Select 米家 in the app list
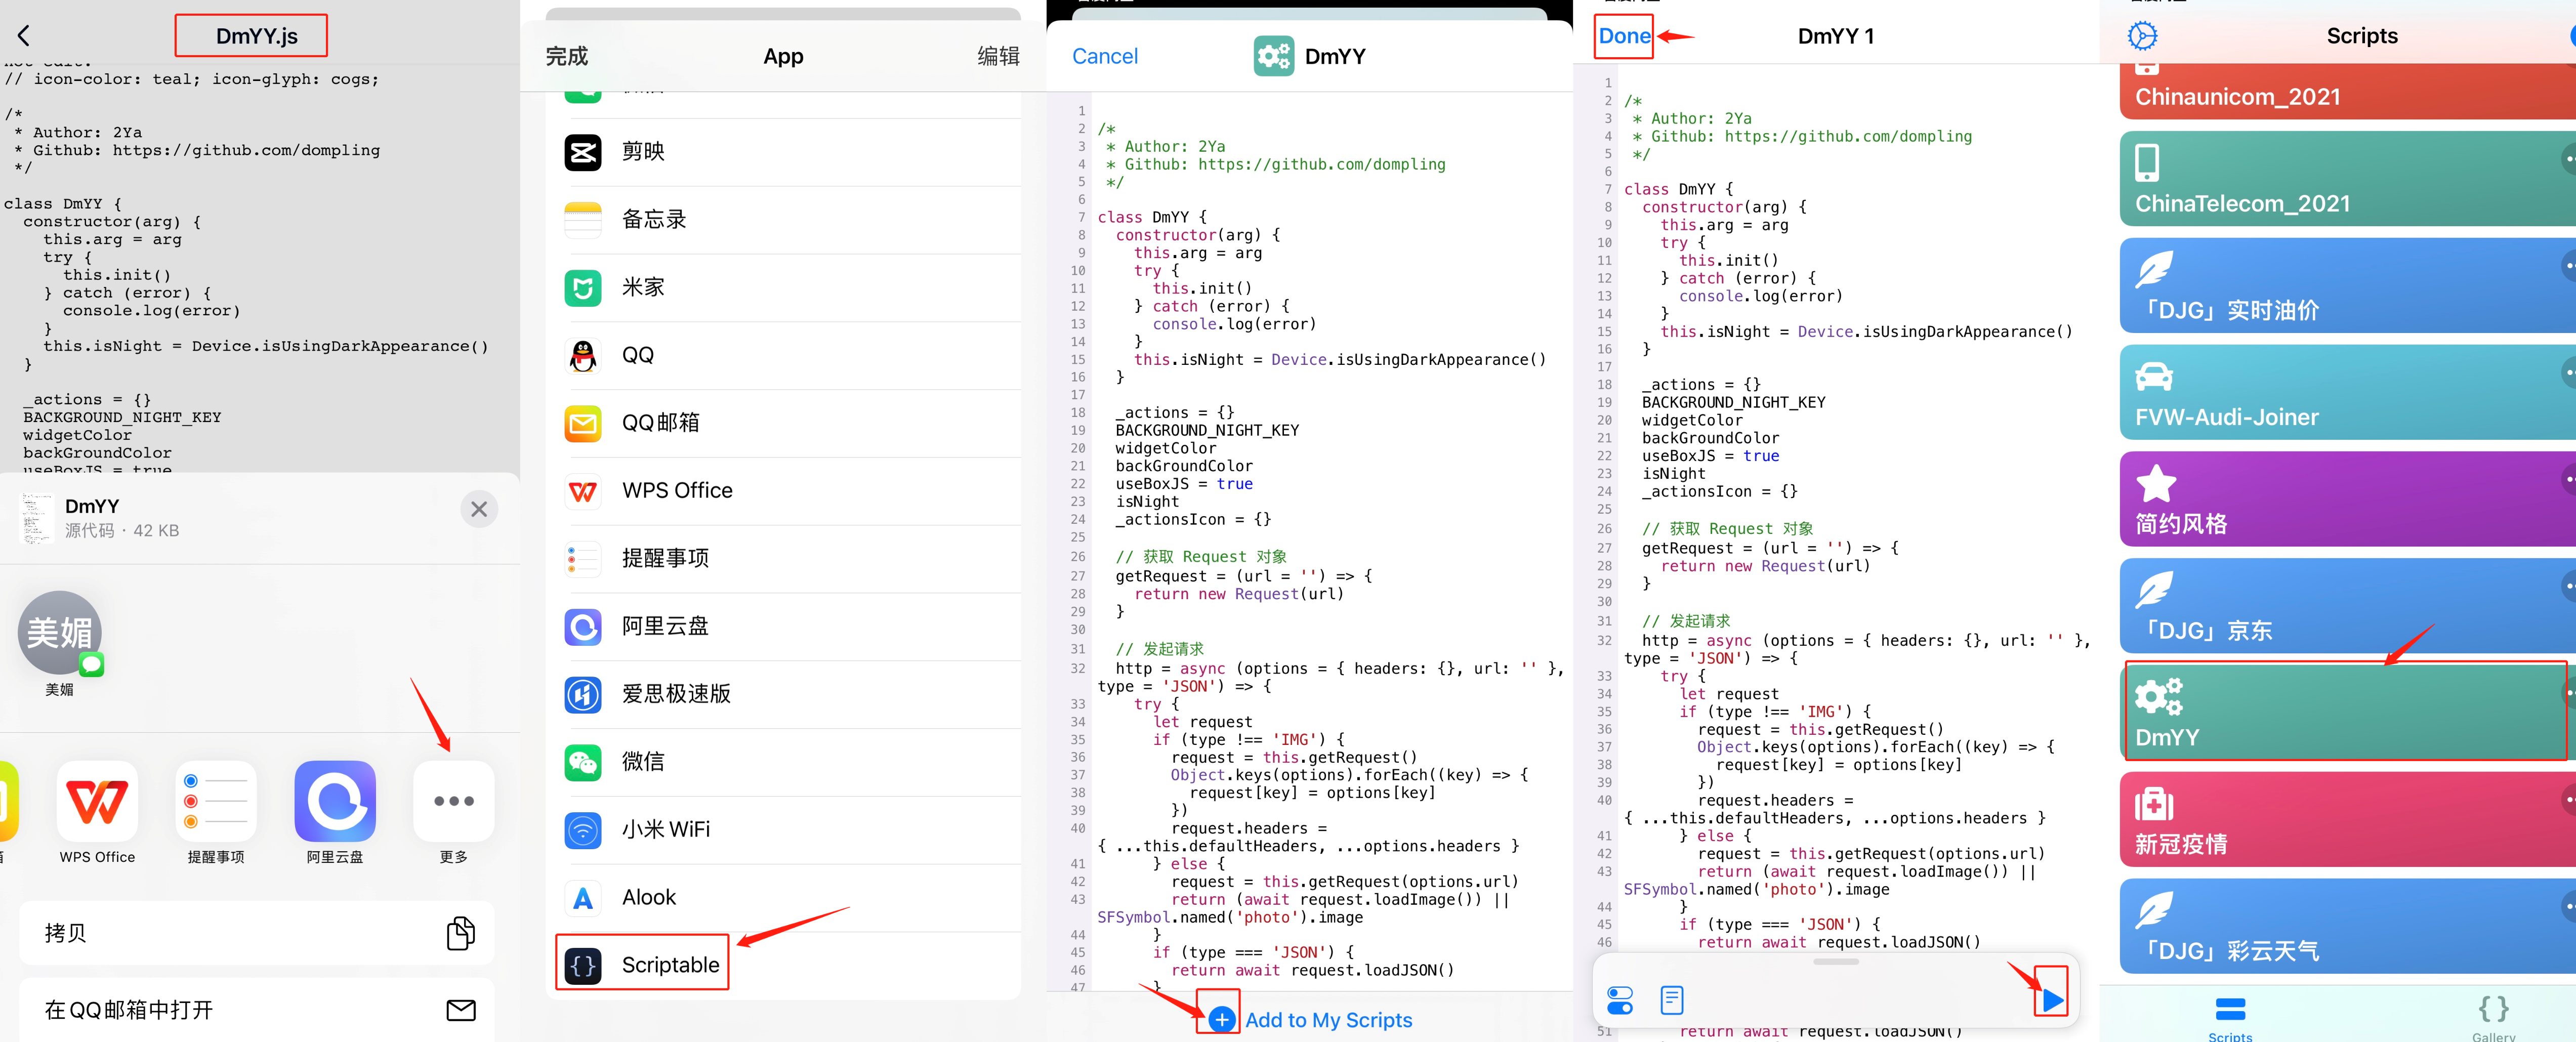Image resolution: width=2576 pixels, height=1042 pixels. [x=784, y=287]
